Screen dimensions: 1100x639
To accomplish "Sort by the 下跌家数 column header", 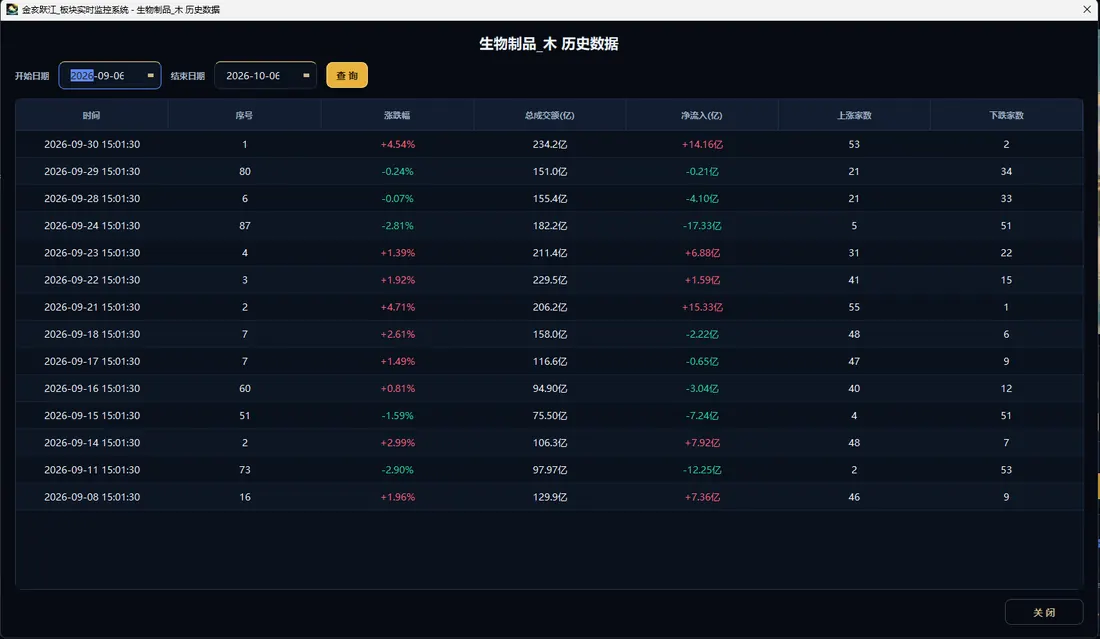I will (x=1006, y=115).
